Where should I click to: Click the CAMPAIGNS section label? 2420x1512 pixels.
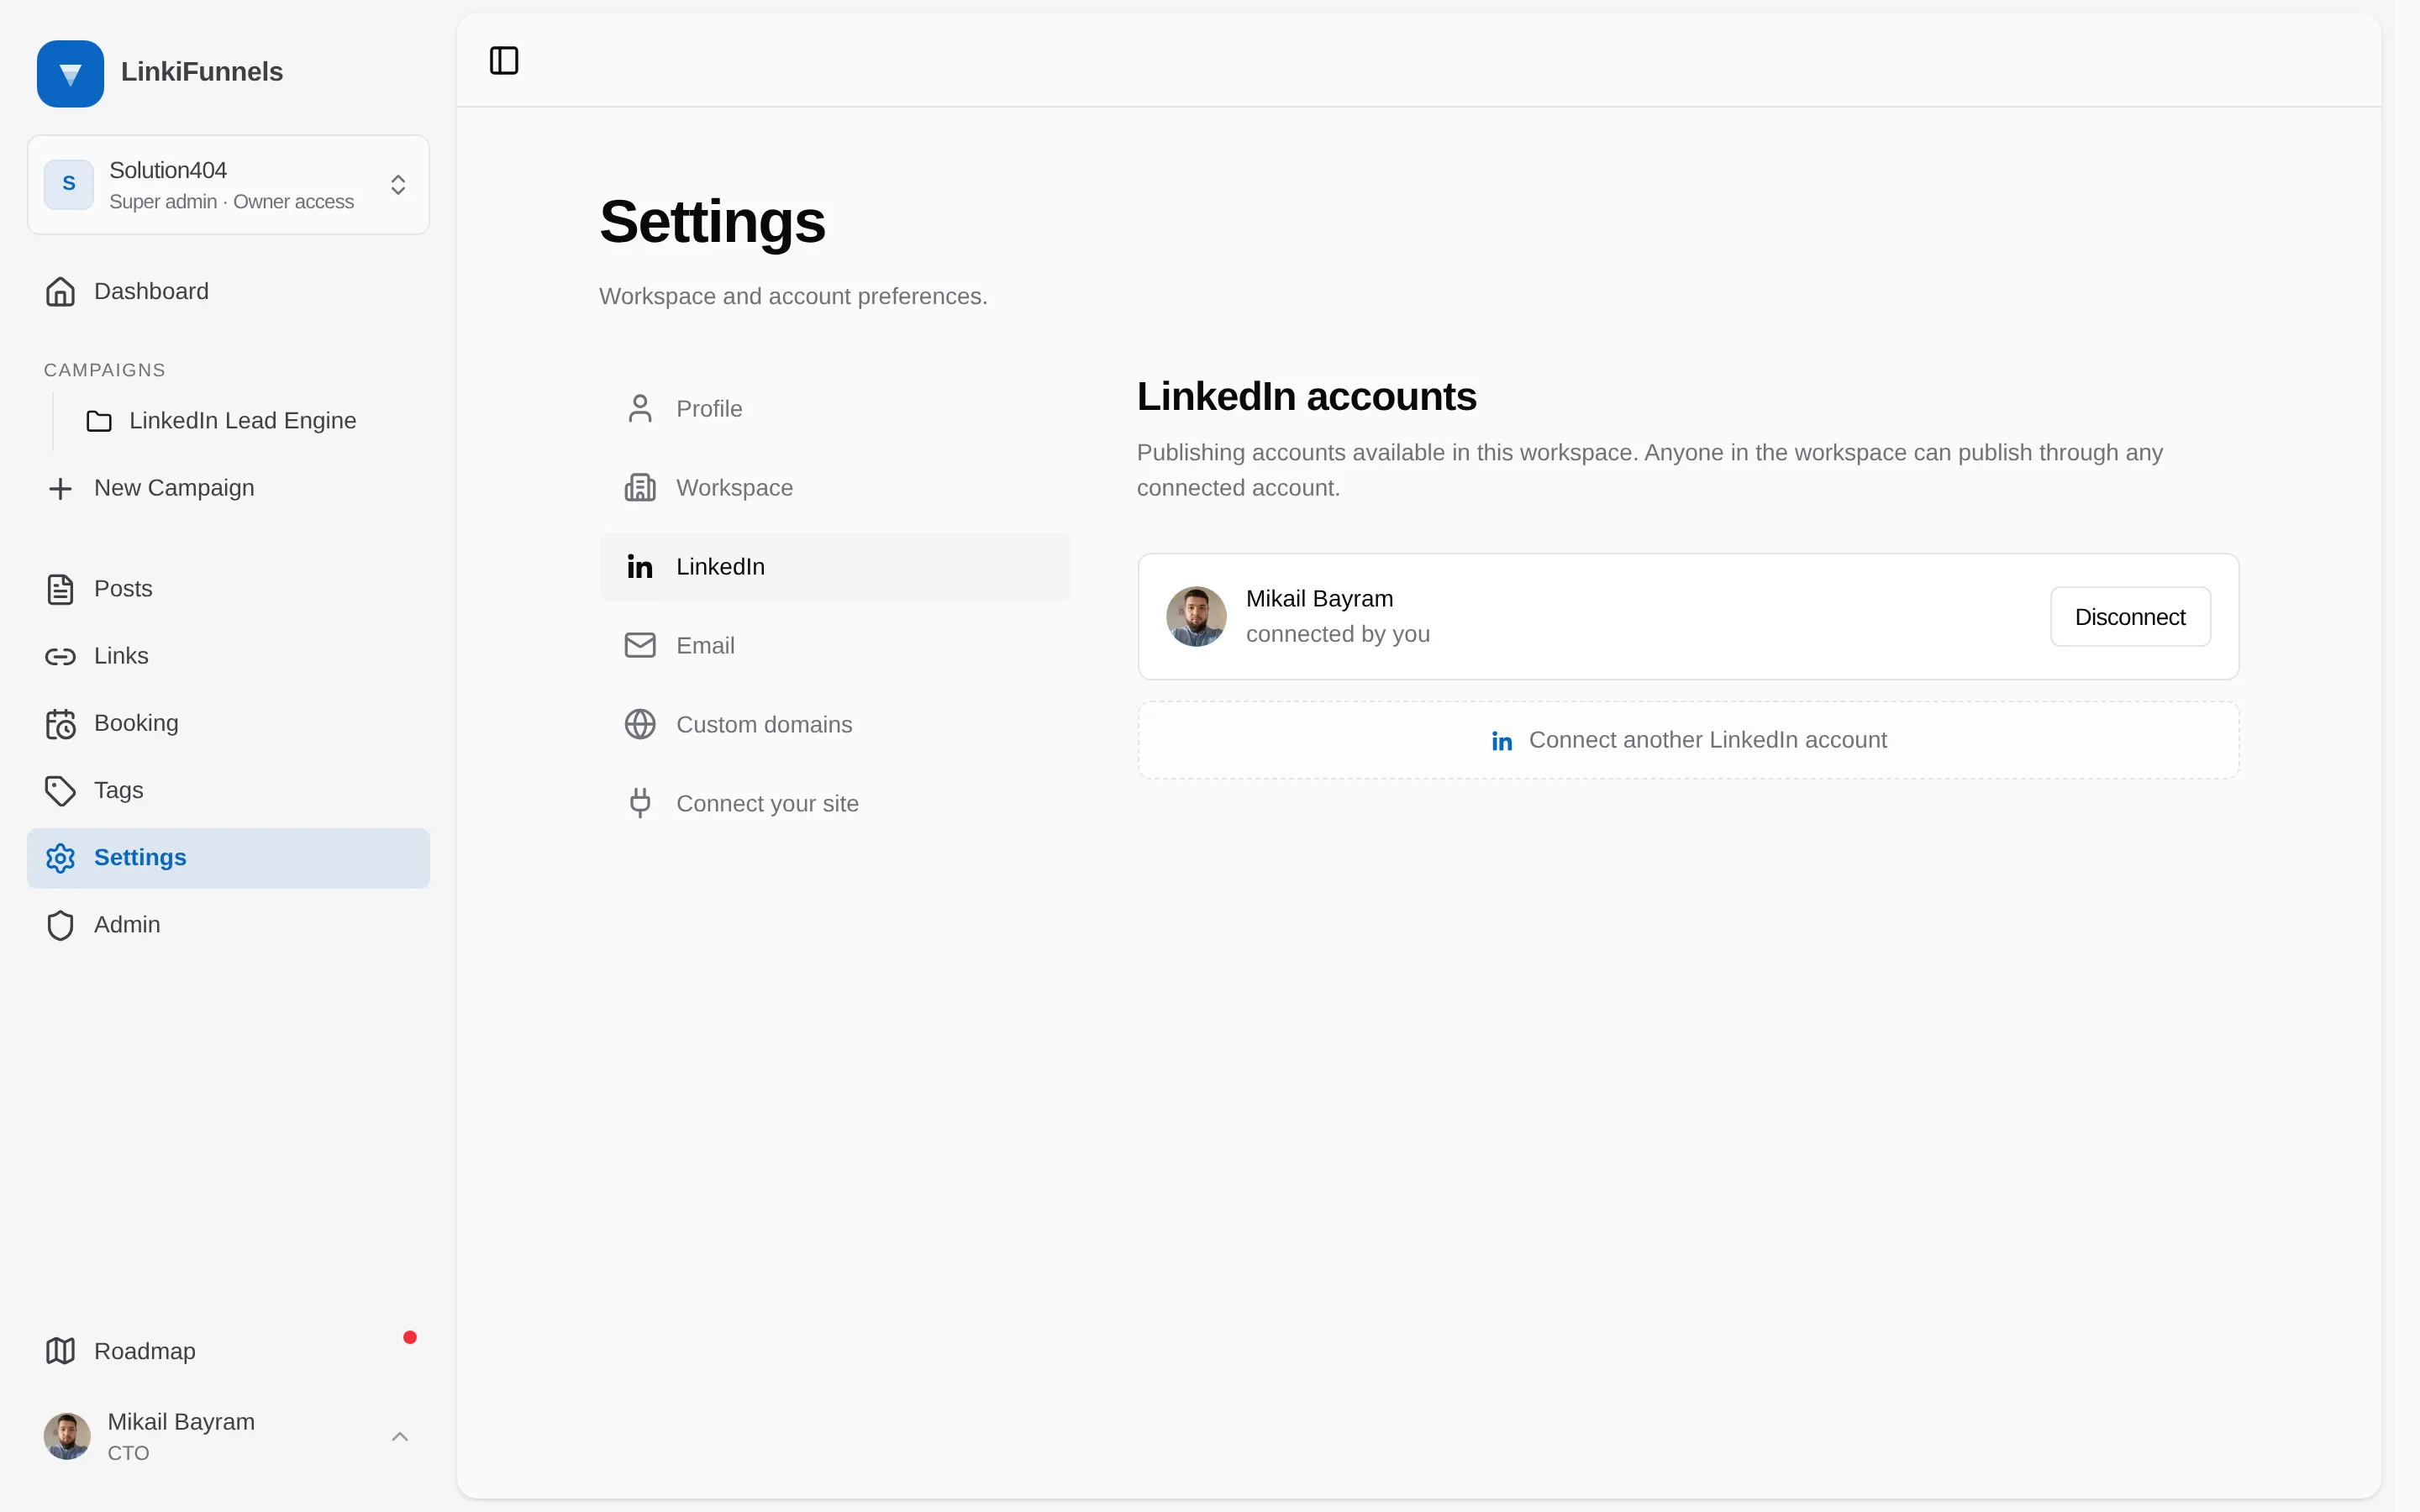[105, 370]
